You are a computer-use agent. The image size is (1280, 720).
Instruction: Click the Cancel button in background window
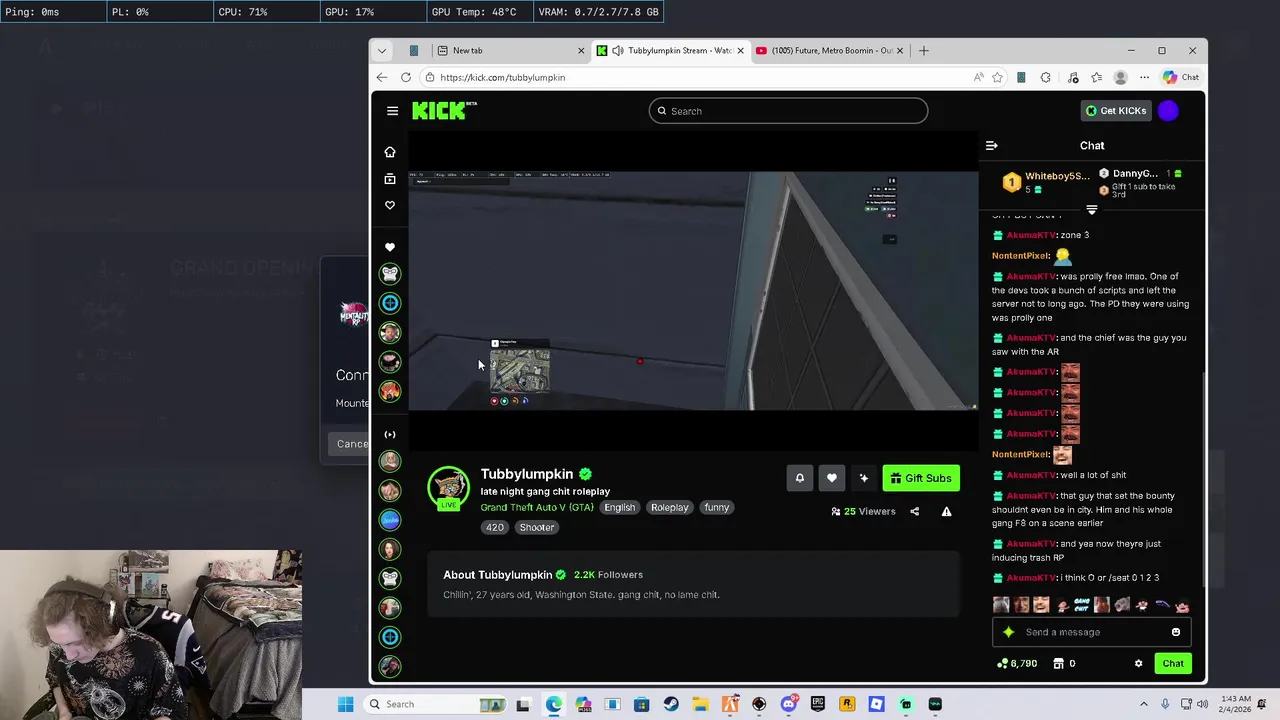click(349, 444)
